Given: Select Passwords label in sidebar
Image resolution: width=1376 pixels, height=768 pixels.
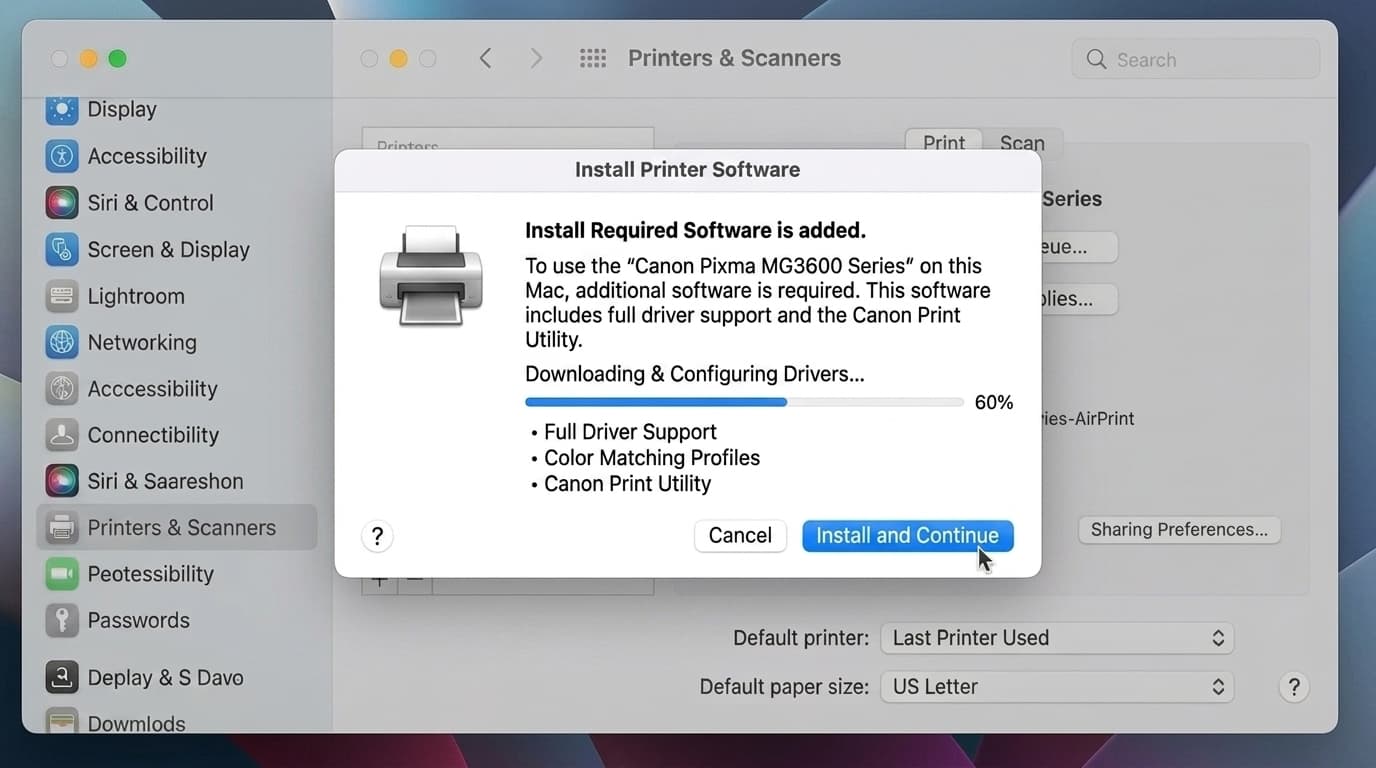Looking at the screenshot, I should [138, 620].
